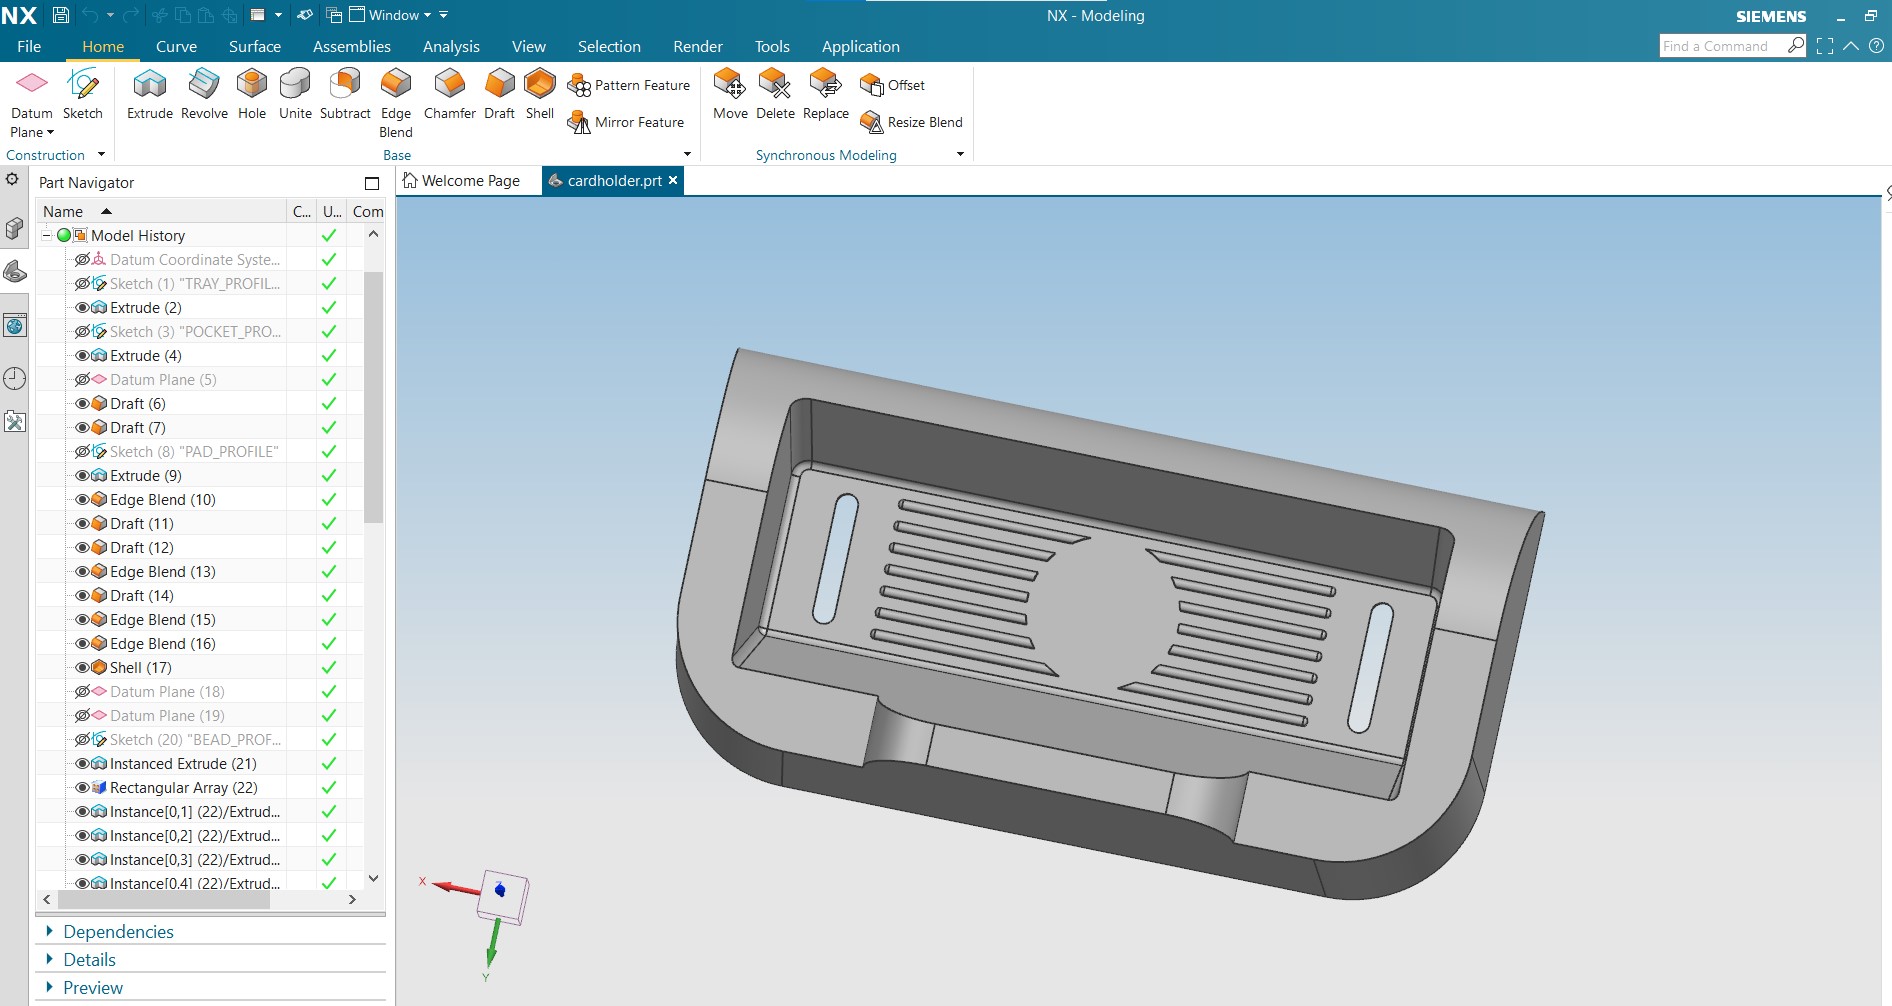Image resolution: width=1892 pixels, height=1006 pixels.
Task: Pick the Offset Region tool
Action: [893, 85]
